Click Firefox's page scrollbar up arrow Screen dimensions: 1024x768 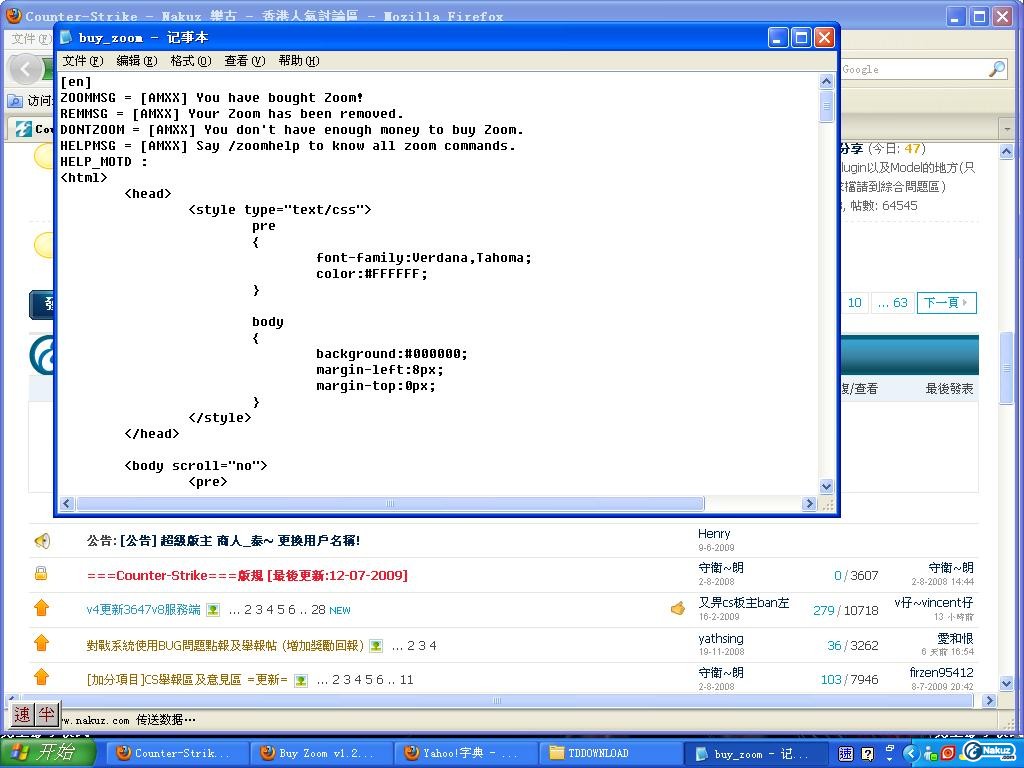1006,152
